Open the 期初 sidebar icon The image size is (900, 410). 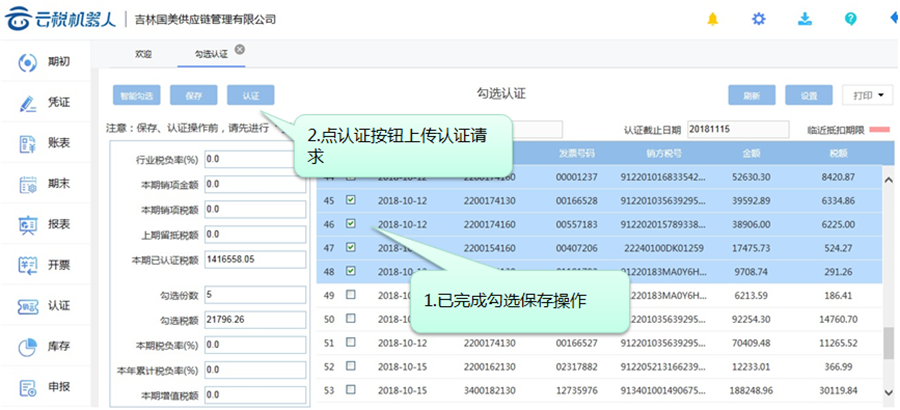[28, 63]
